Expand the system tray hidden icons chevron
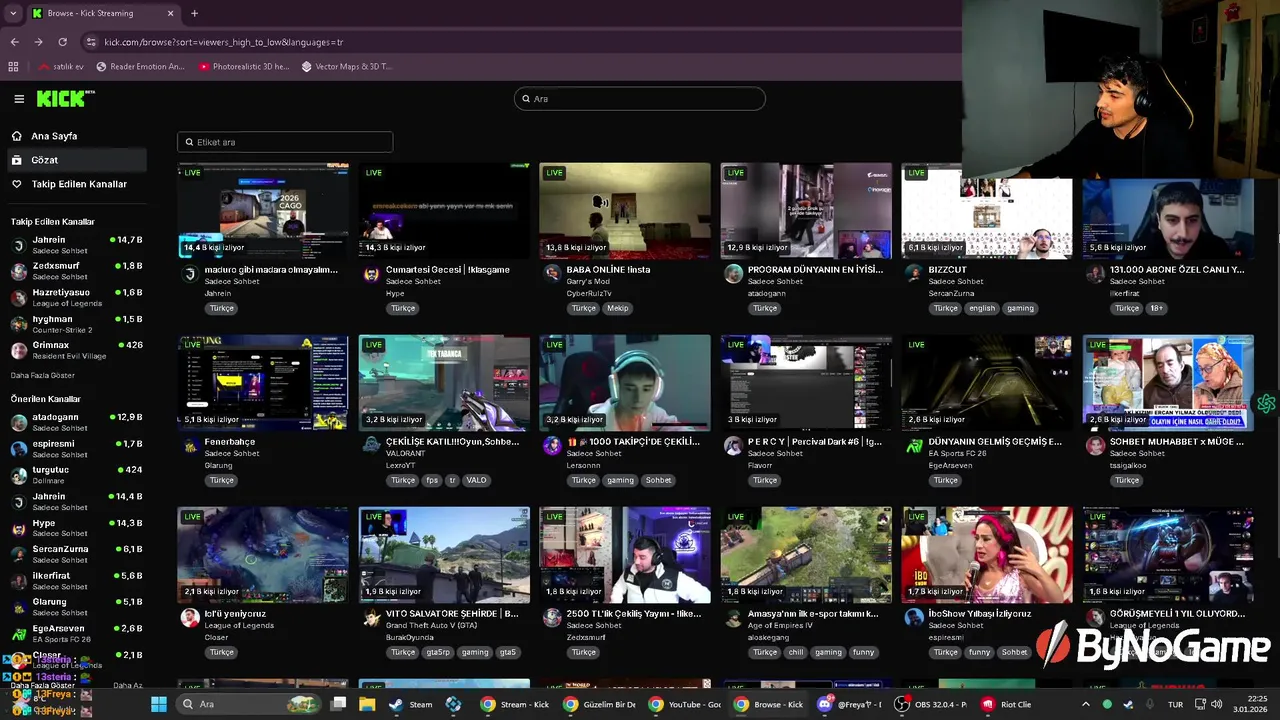1280x720 pixels. coord(1085,704)
